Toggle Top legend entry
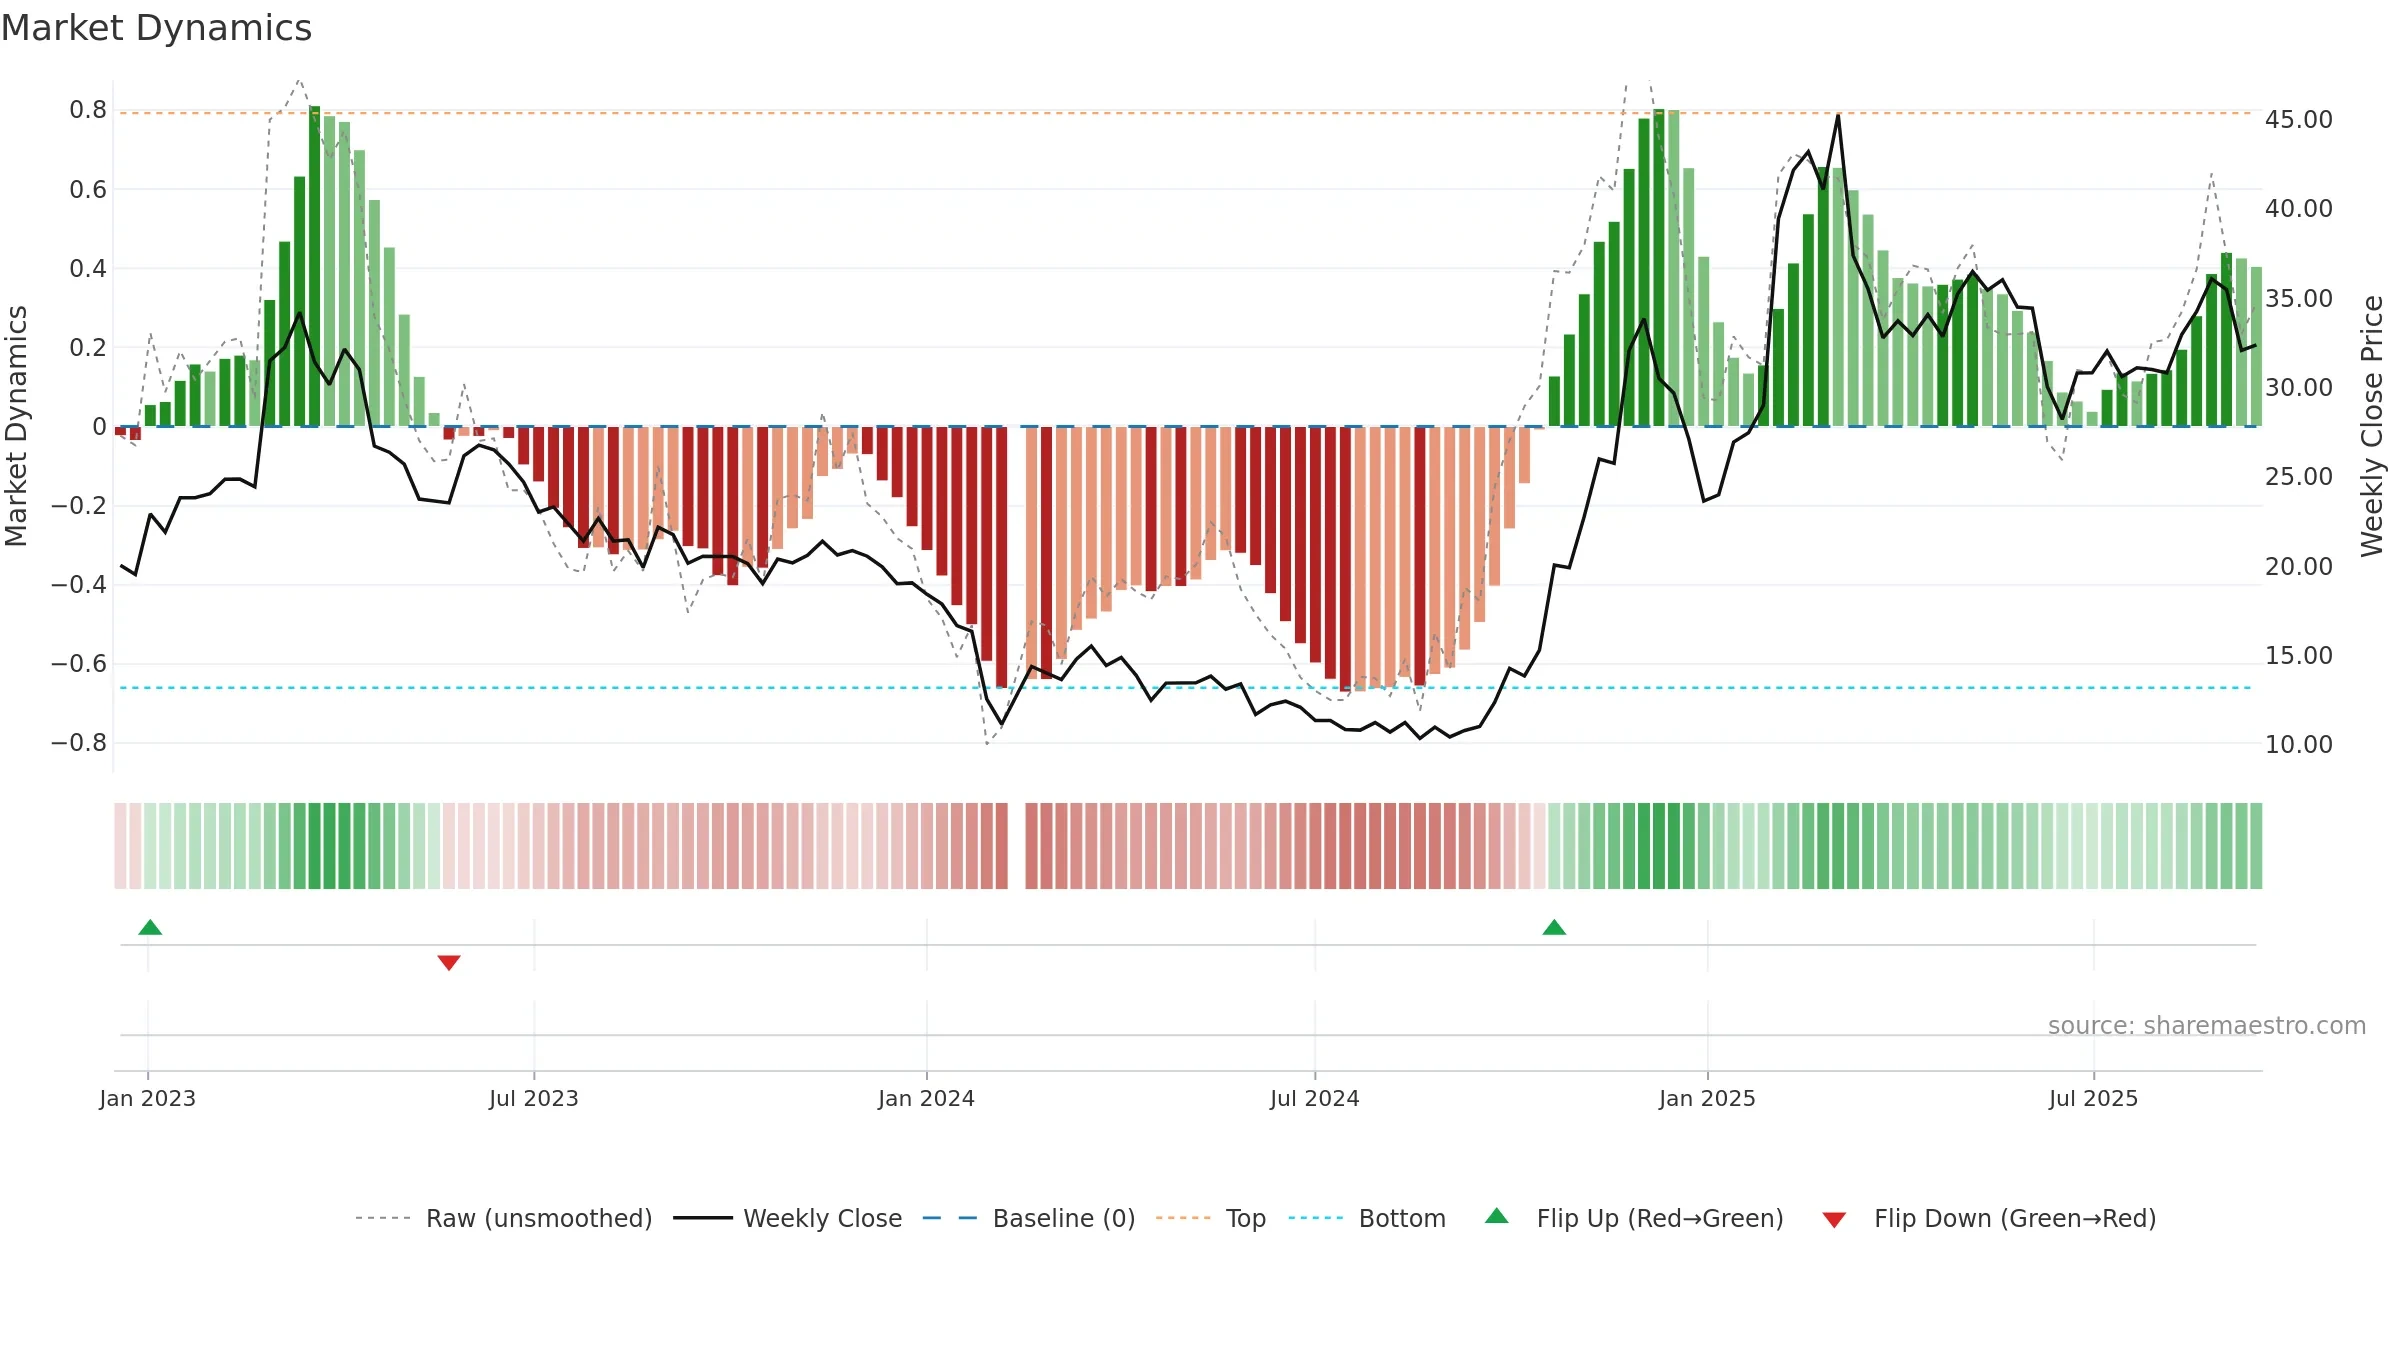2400x1350 pixels. (x=1211, y=1218)
